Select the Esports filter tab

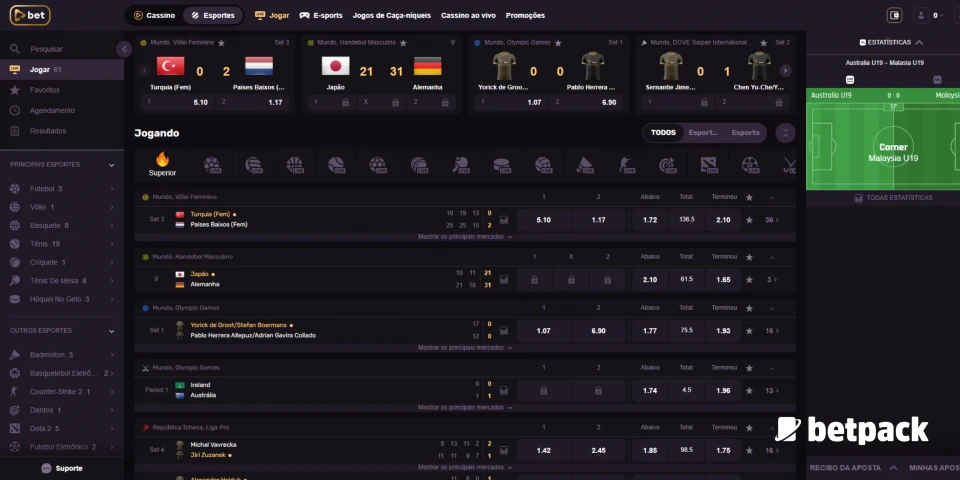pyautogui.click(x=745, y=133)
